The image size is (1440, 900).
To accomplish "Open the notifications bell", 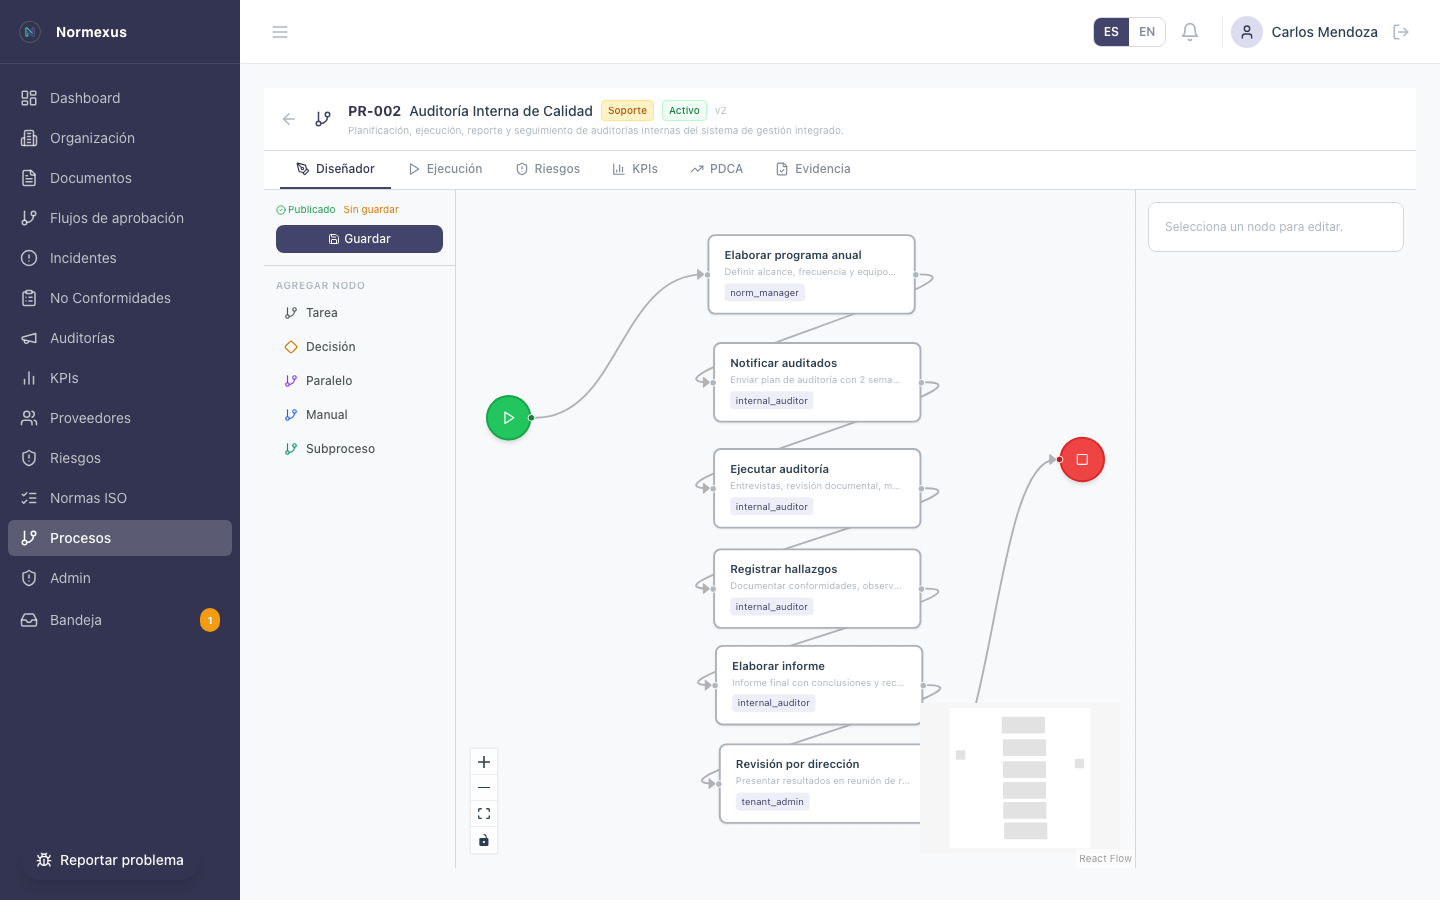I will pyautogui.click(x=1189, y=31).
